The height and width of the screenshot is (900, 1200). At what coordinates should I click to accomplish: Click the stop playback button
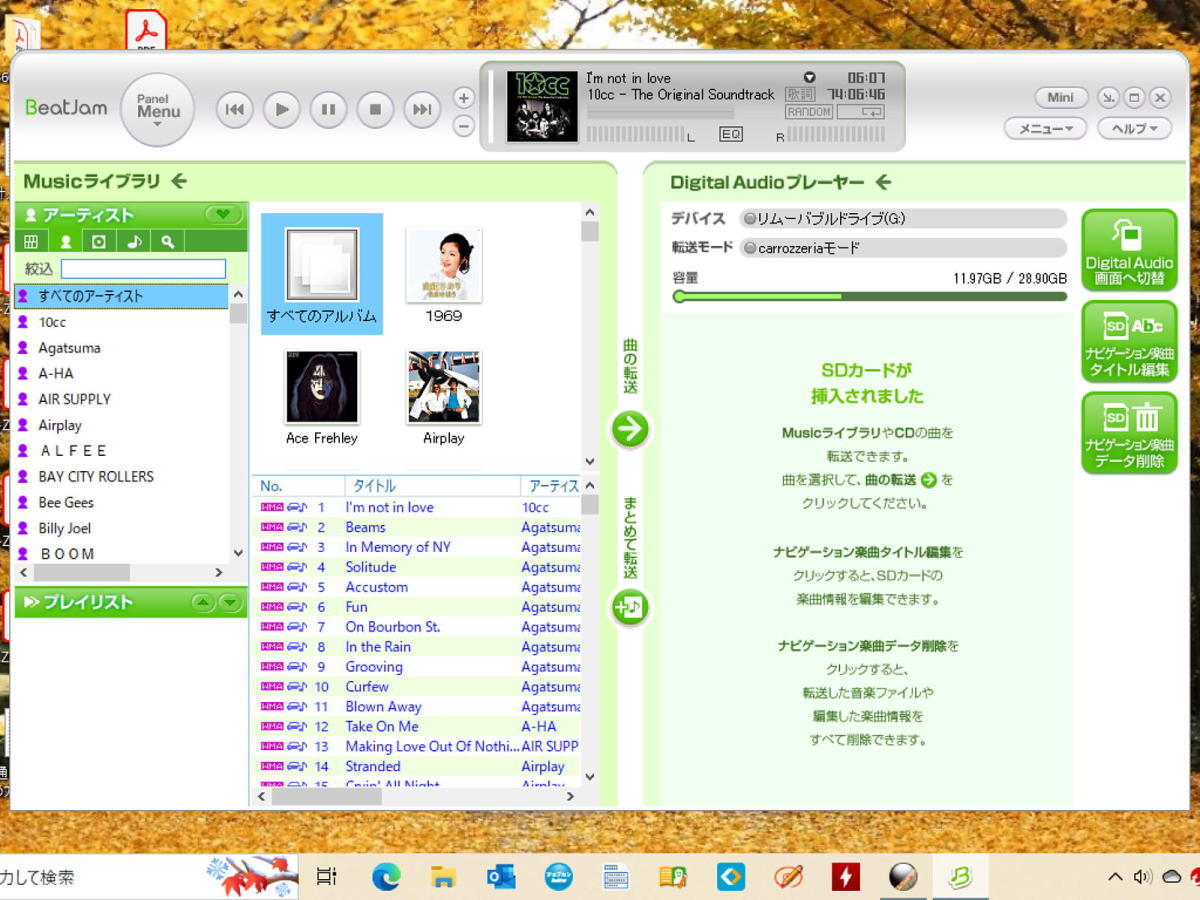(x=375, y=110)
